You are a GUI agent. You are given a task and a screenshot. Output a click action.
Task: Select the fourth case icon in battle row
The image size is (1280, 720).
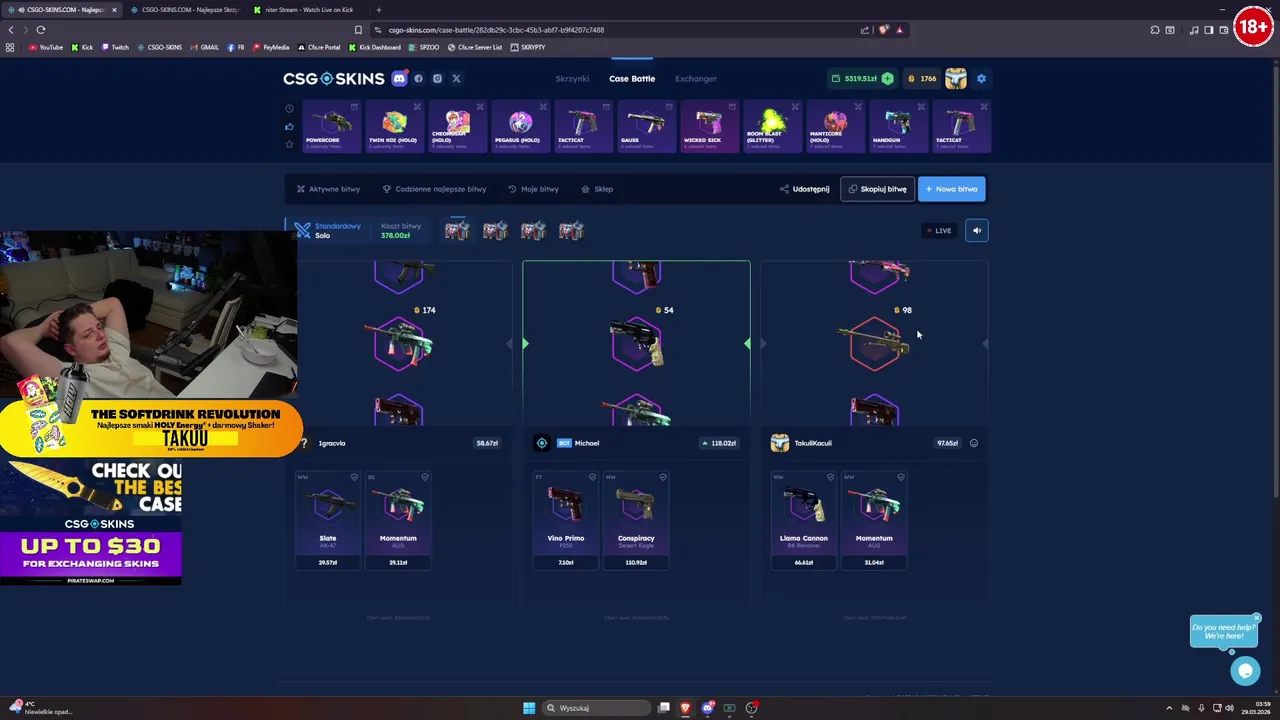[571, 231]
